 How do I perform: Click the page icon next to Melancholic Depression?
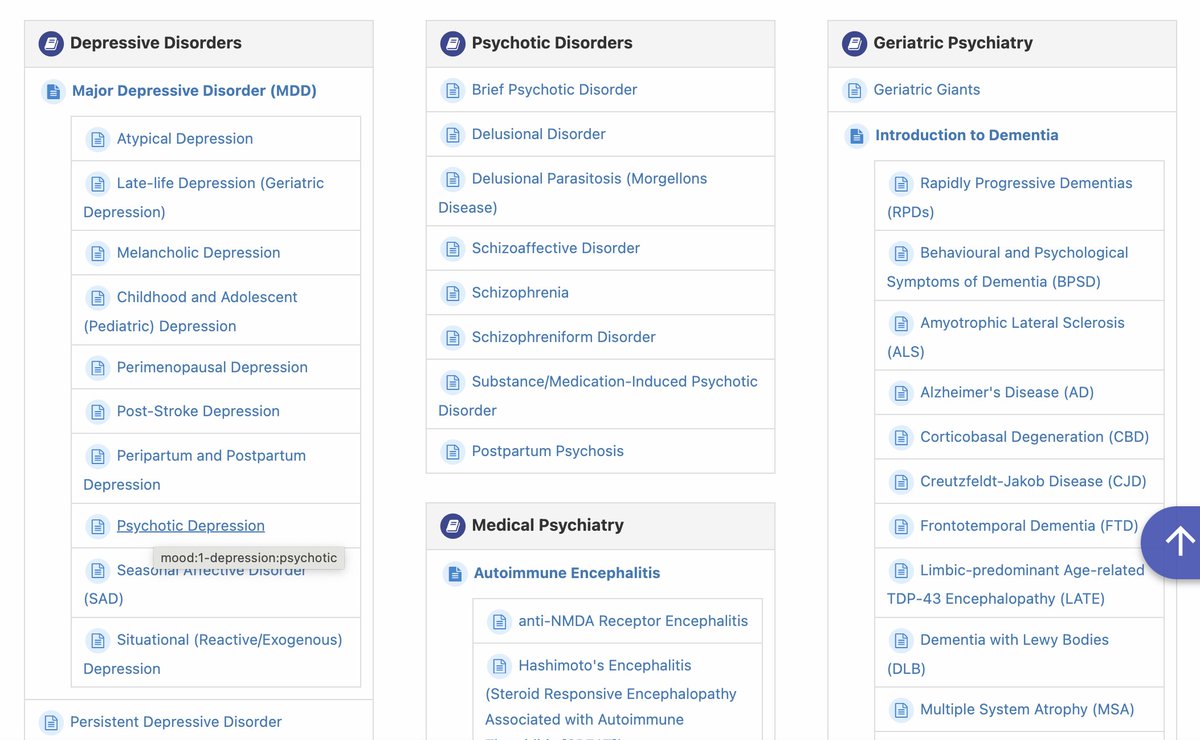click(97, 253)
